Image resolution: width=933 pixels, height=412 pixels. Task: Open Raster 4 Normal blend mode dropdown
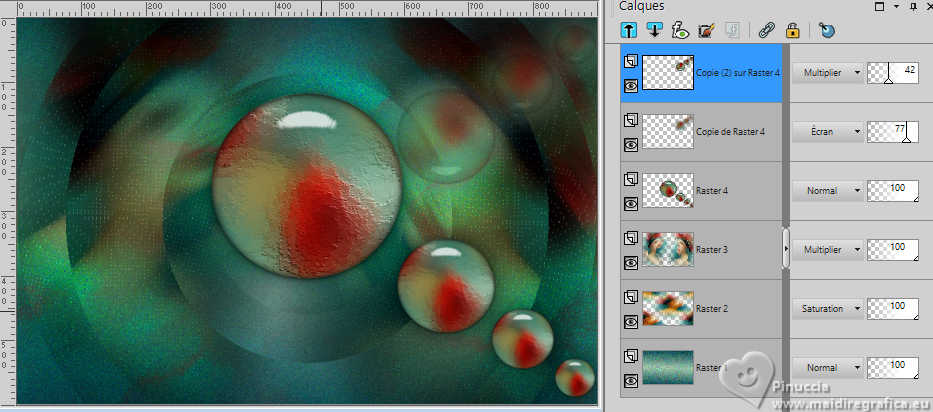(x=828, y=191)
